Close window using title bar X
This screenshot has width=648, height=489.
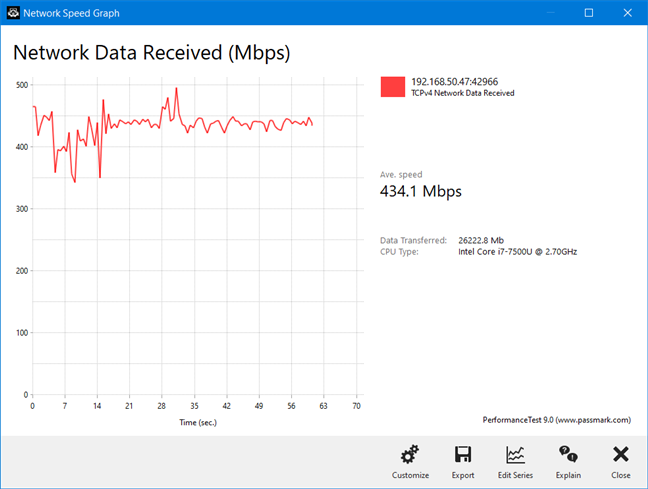627,13
